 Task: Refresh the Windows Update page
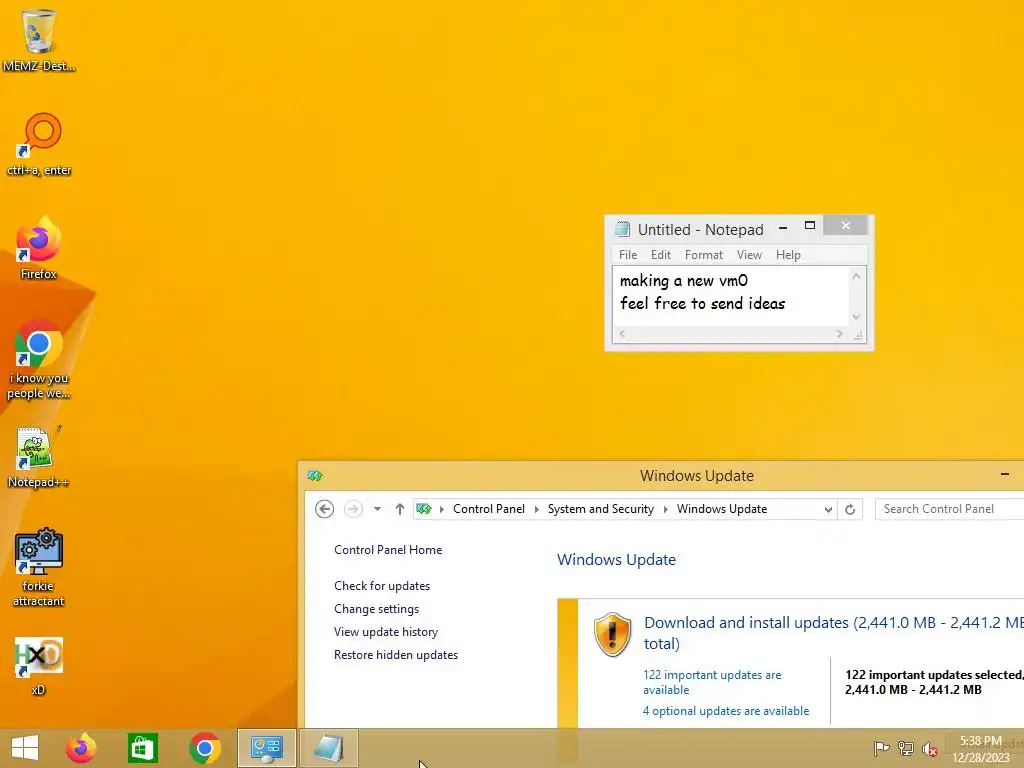[x=850, y=509]
